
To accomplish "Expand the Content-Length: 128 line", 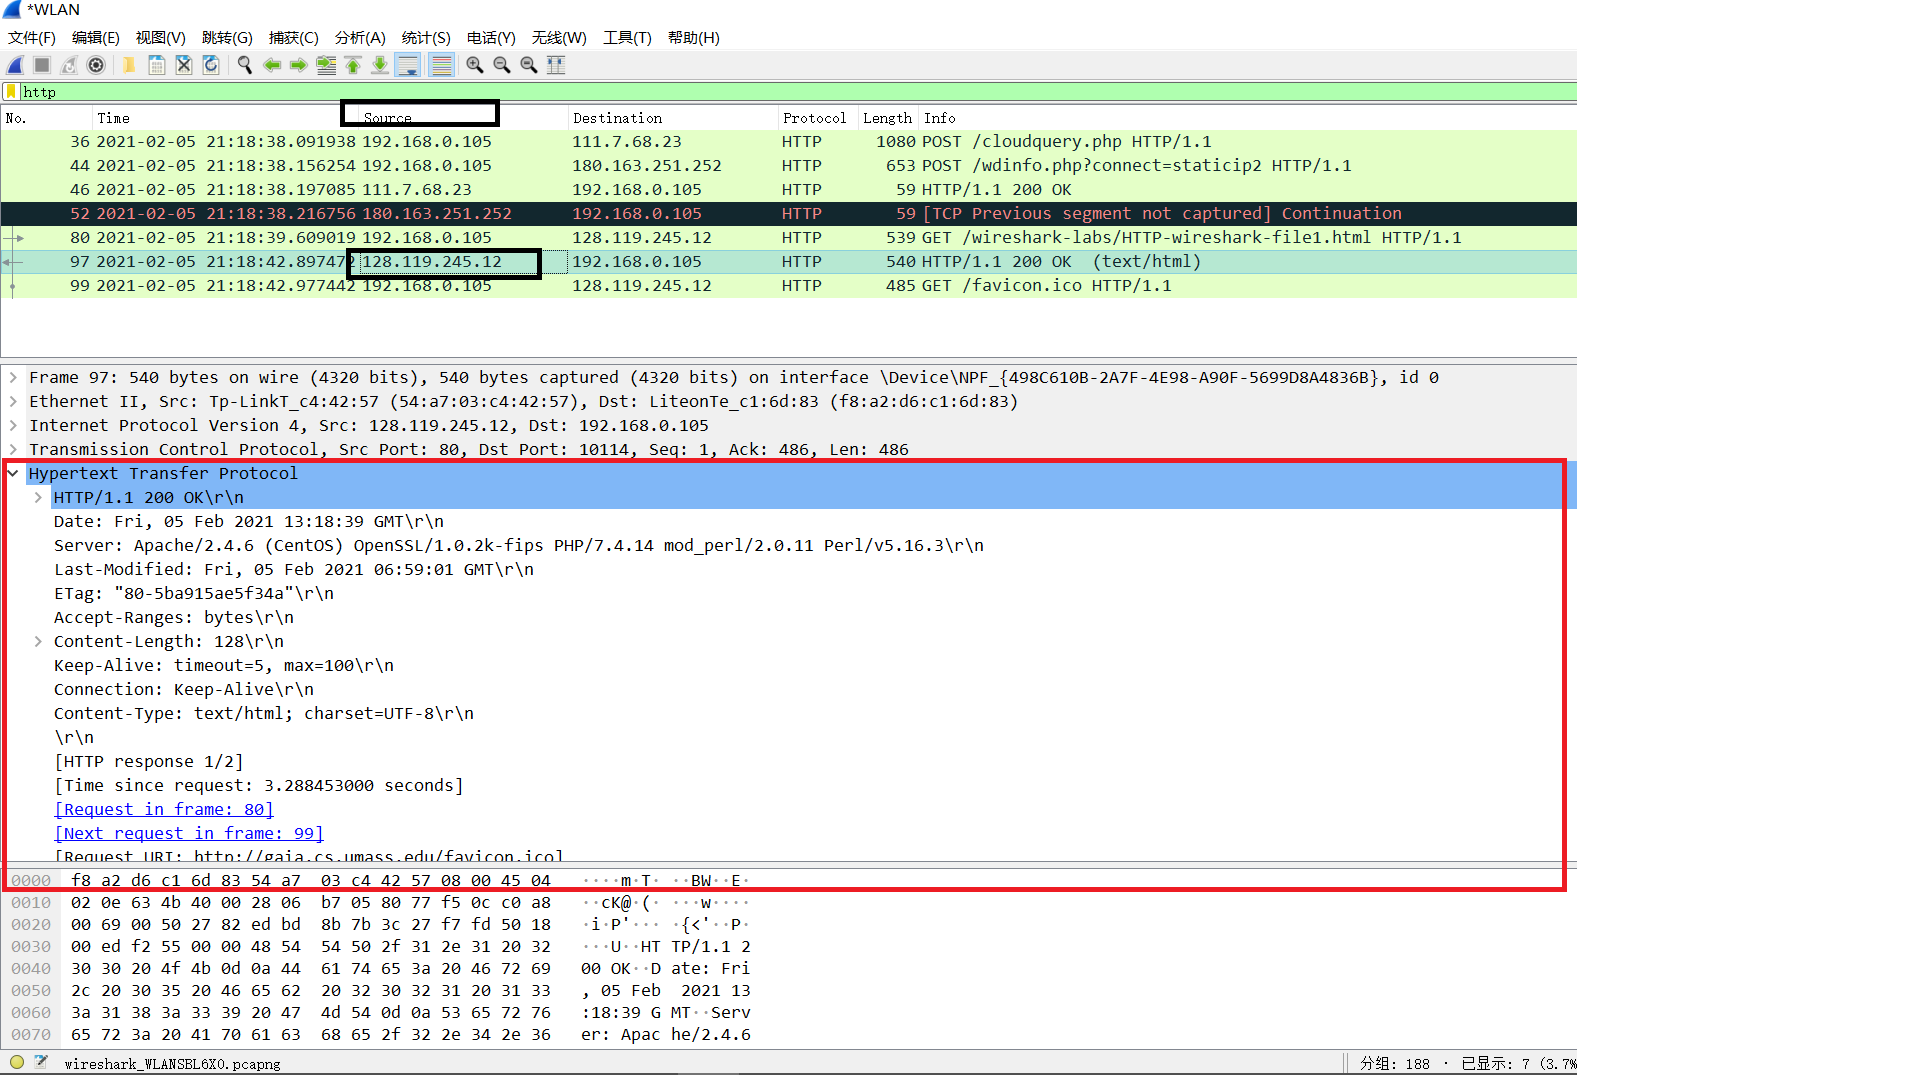I will tap(38, 642).
